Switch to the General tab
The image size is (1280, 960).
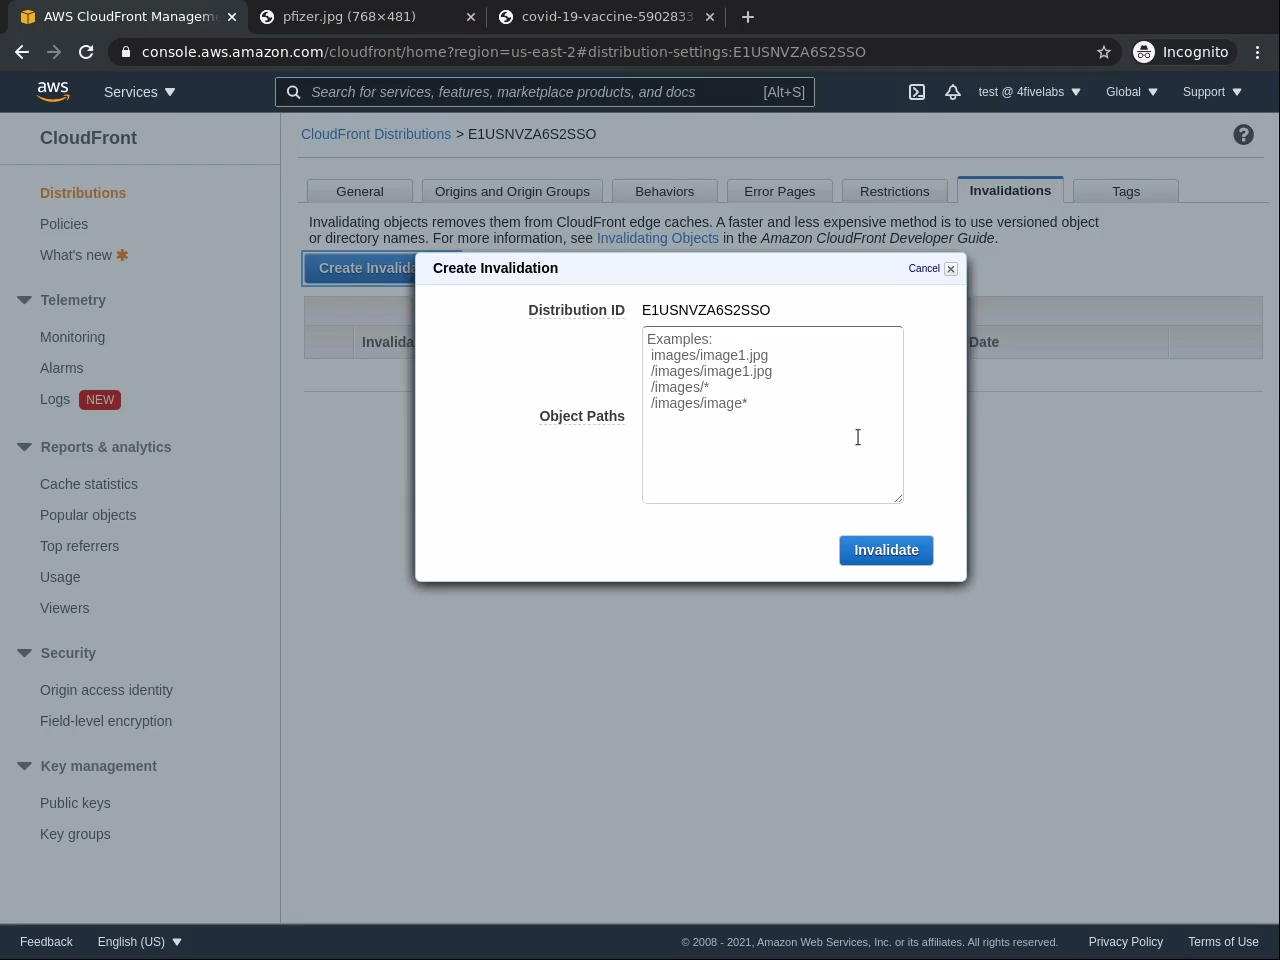coord(360,191)
